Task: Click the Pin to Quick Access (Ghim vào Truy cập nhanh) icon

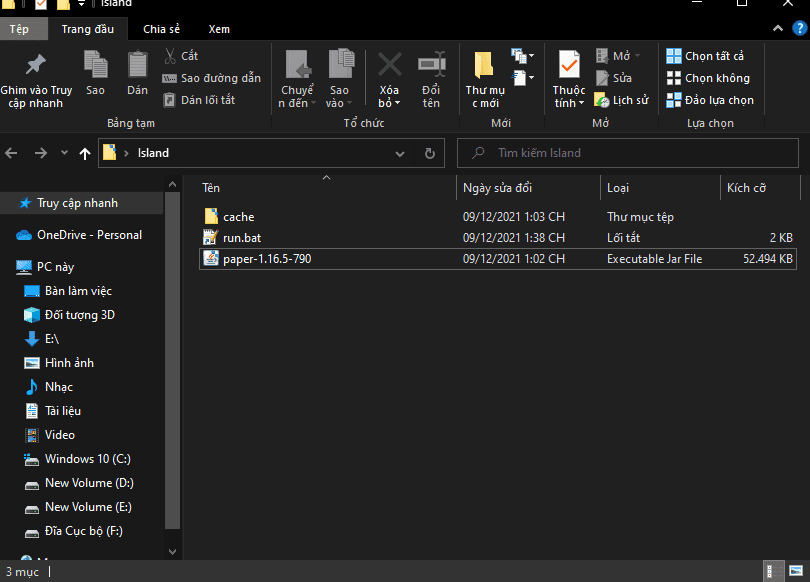Action: tap(36, 65)
